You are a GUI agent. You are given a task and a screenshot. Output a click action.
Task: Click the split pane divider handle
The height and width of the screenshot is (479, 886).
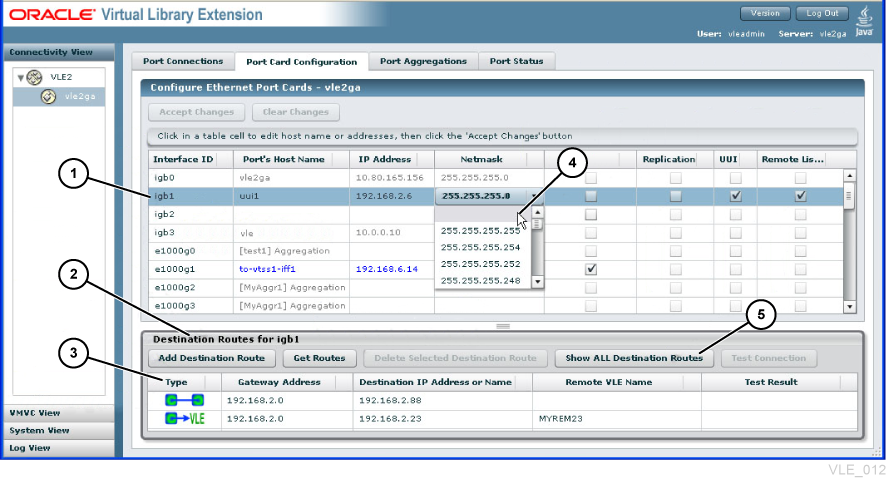503,326
